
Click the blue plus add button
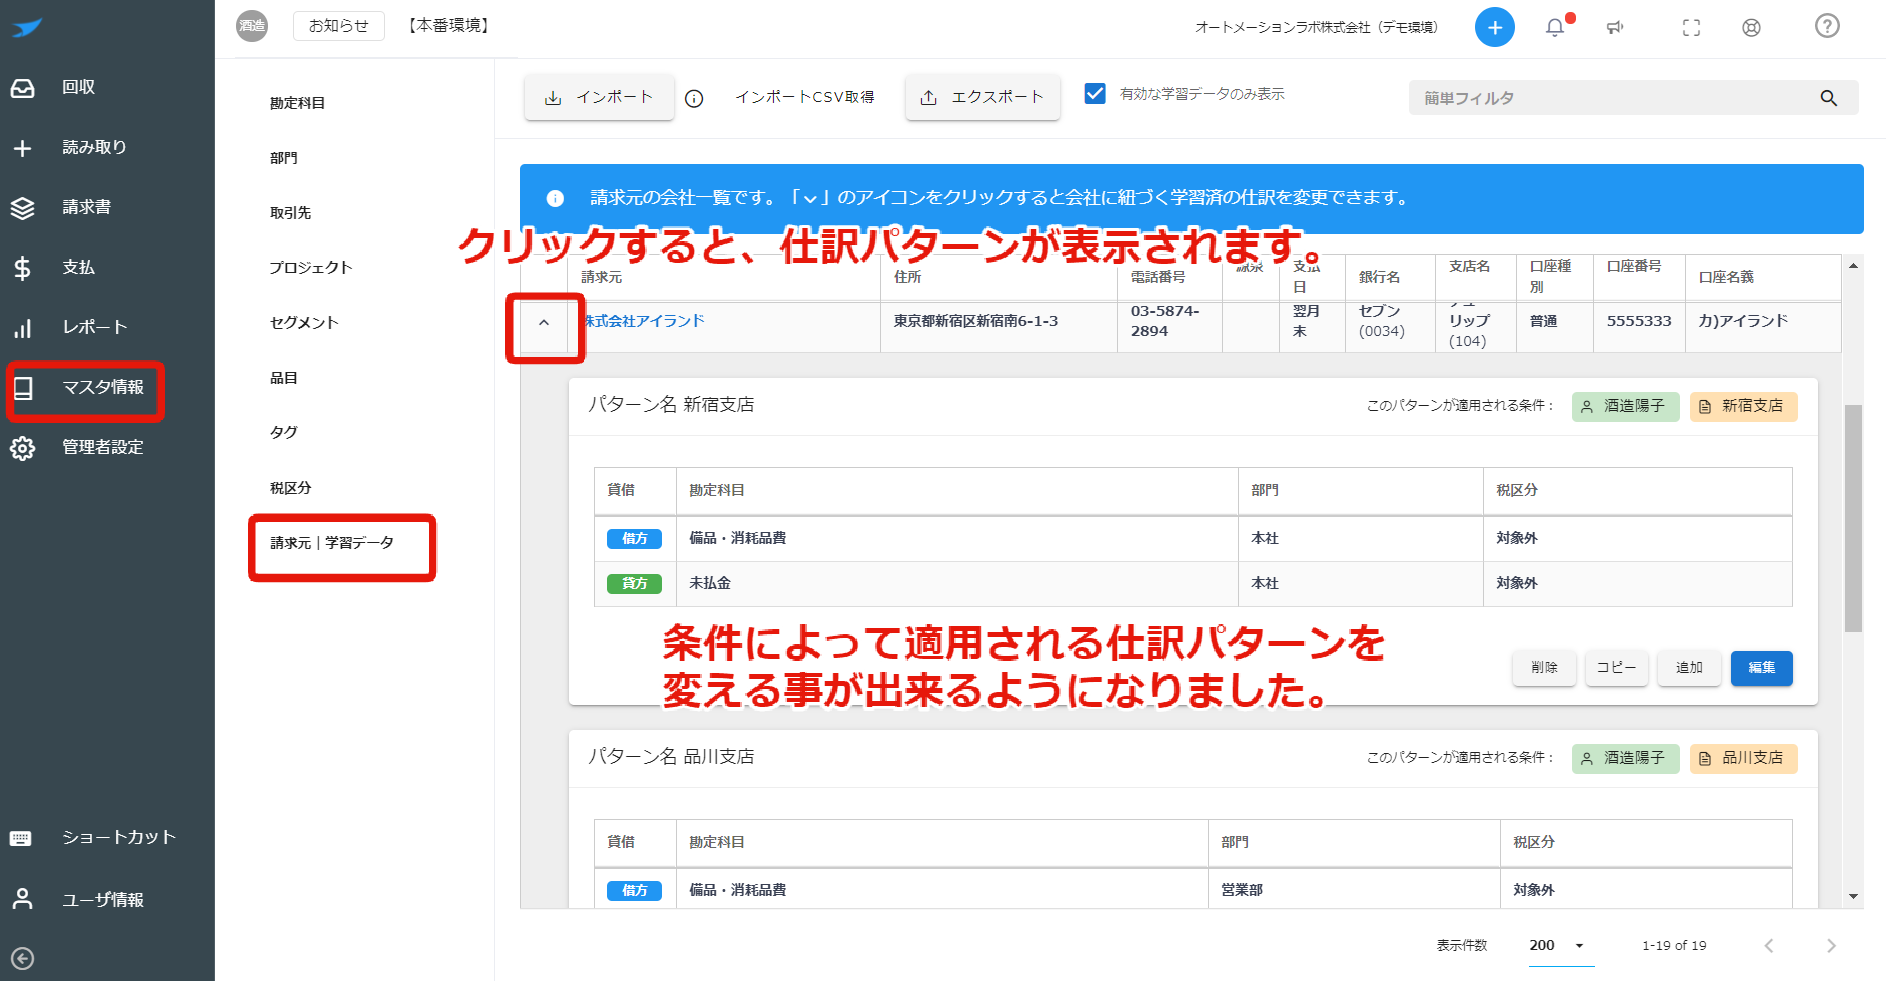(1494, 27)
